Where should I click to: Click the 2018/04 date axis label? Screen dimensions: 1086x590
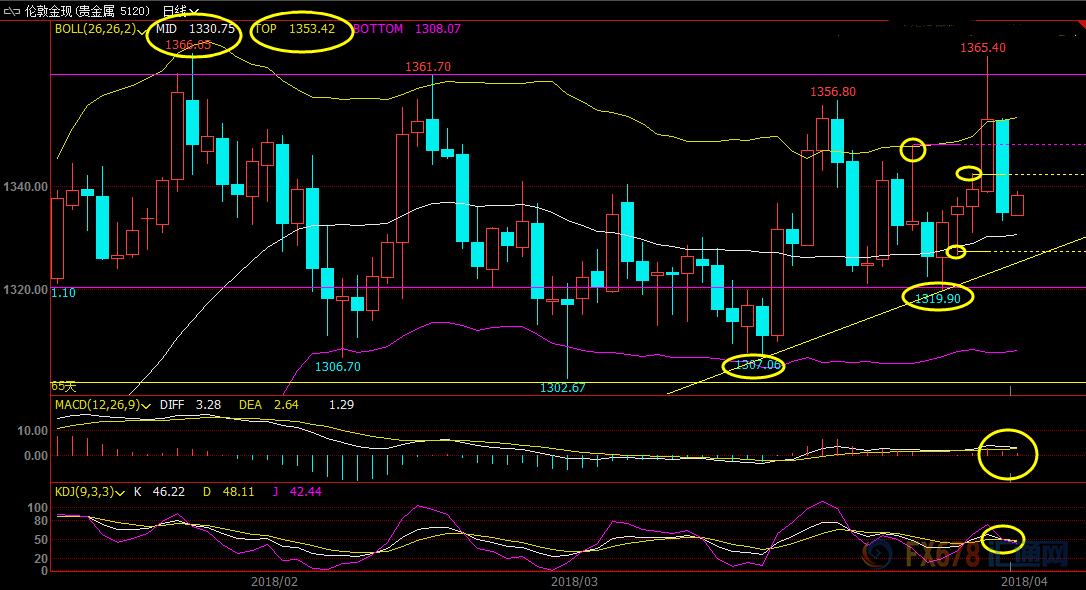pyautogui.click(x=1024, y=582)
